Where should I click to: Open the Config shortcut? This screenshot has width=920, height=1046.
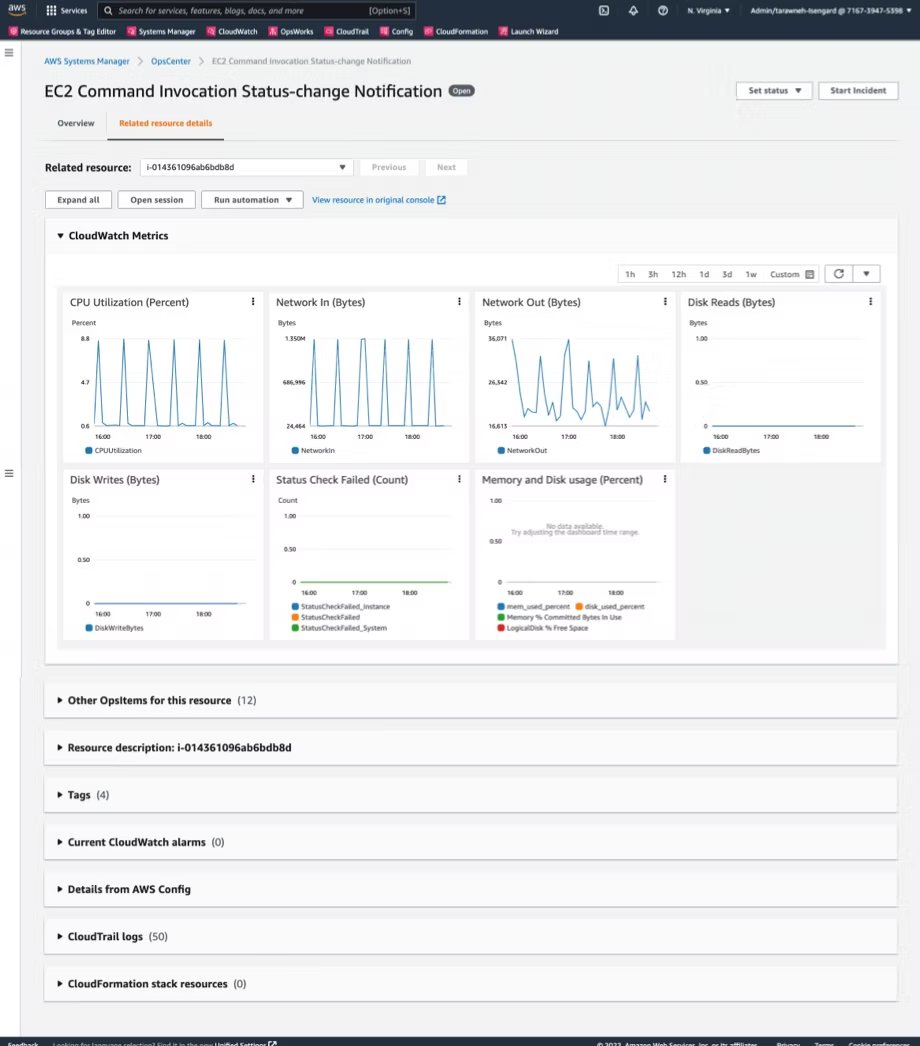[396, 31]
